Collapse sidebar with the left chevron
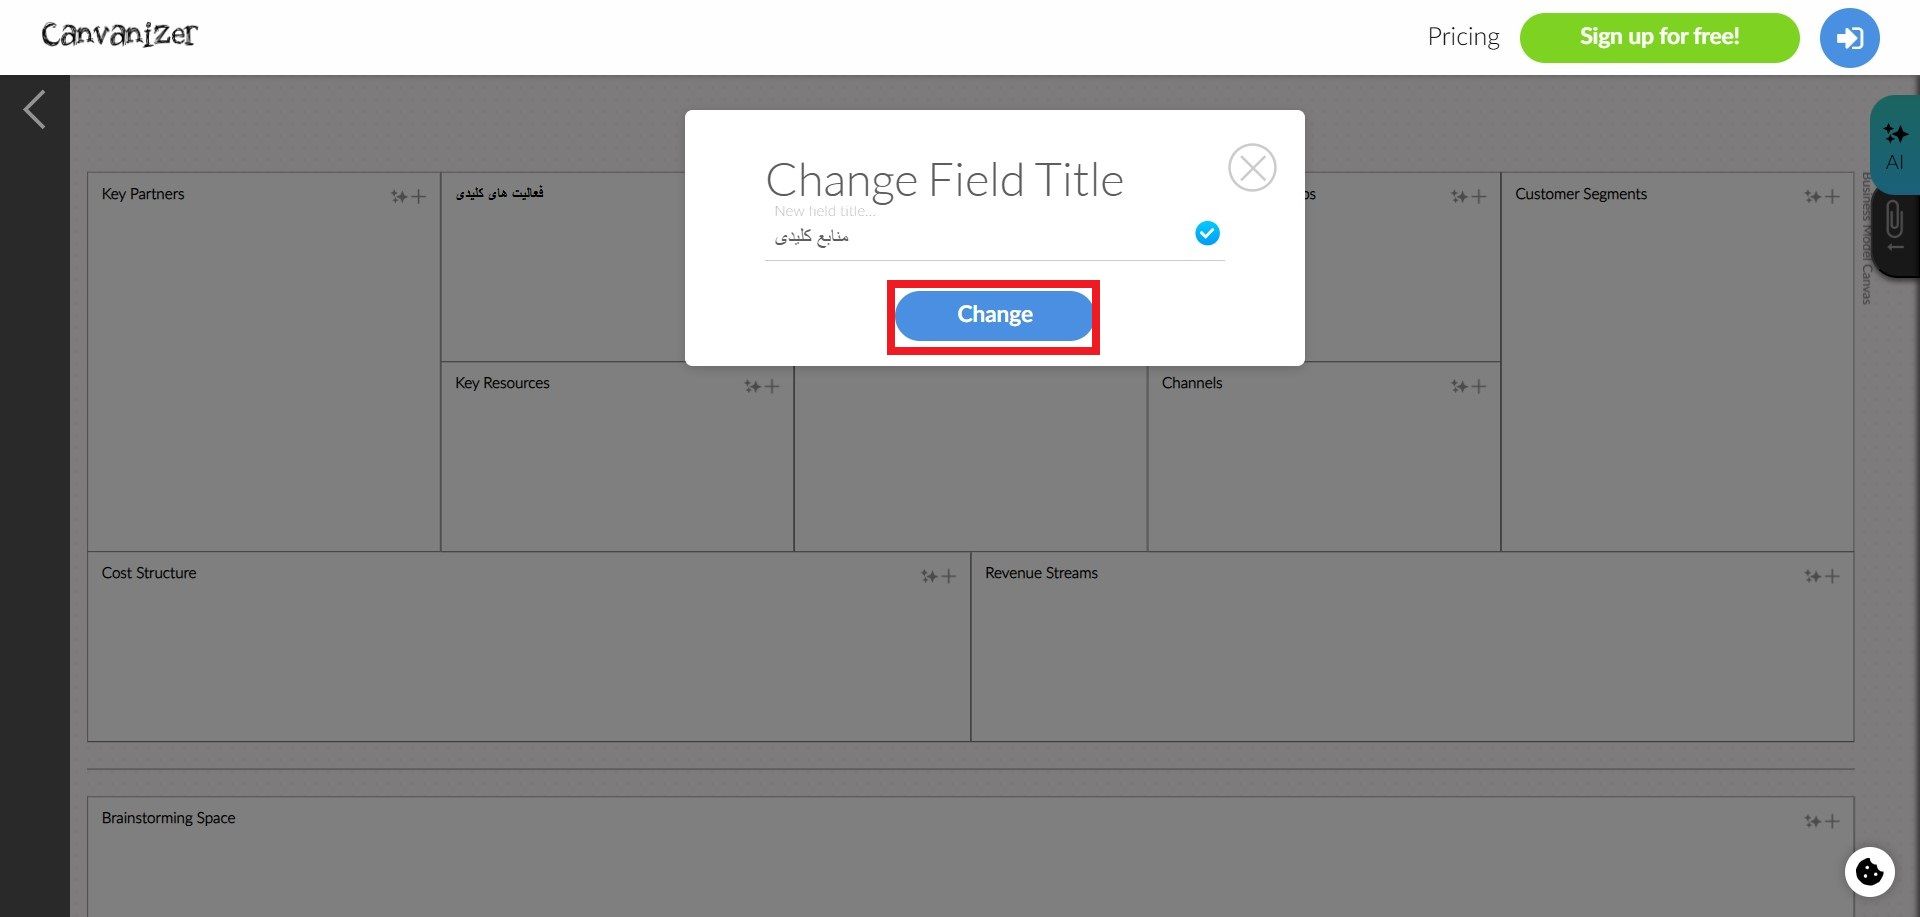This screenshot has width=1920, height=917. [x=35, y=110]
